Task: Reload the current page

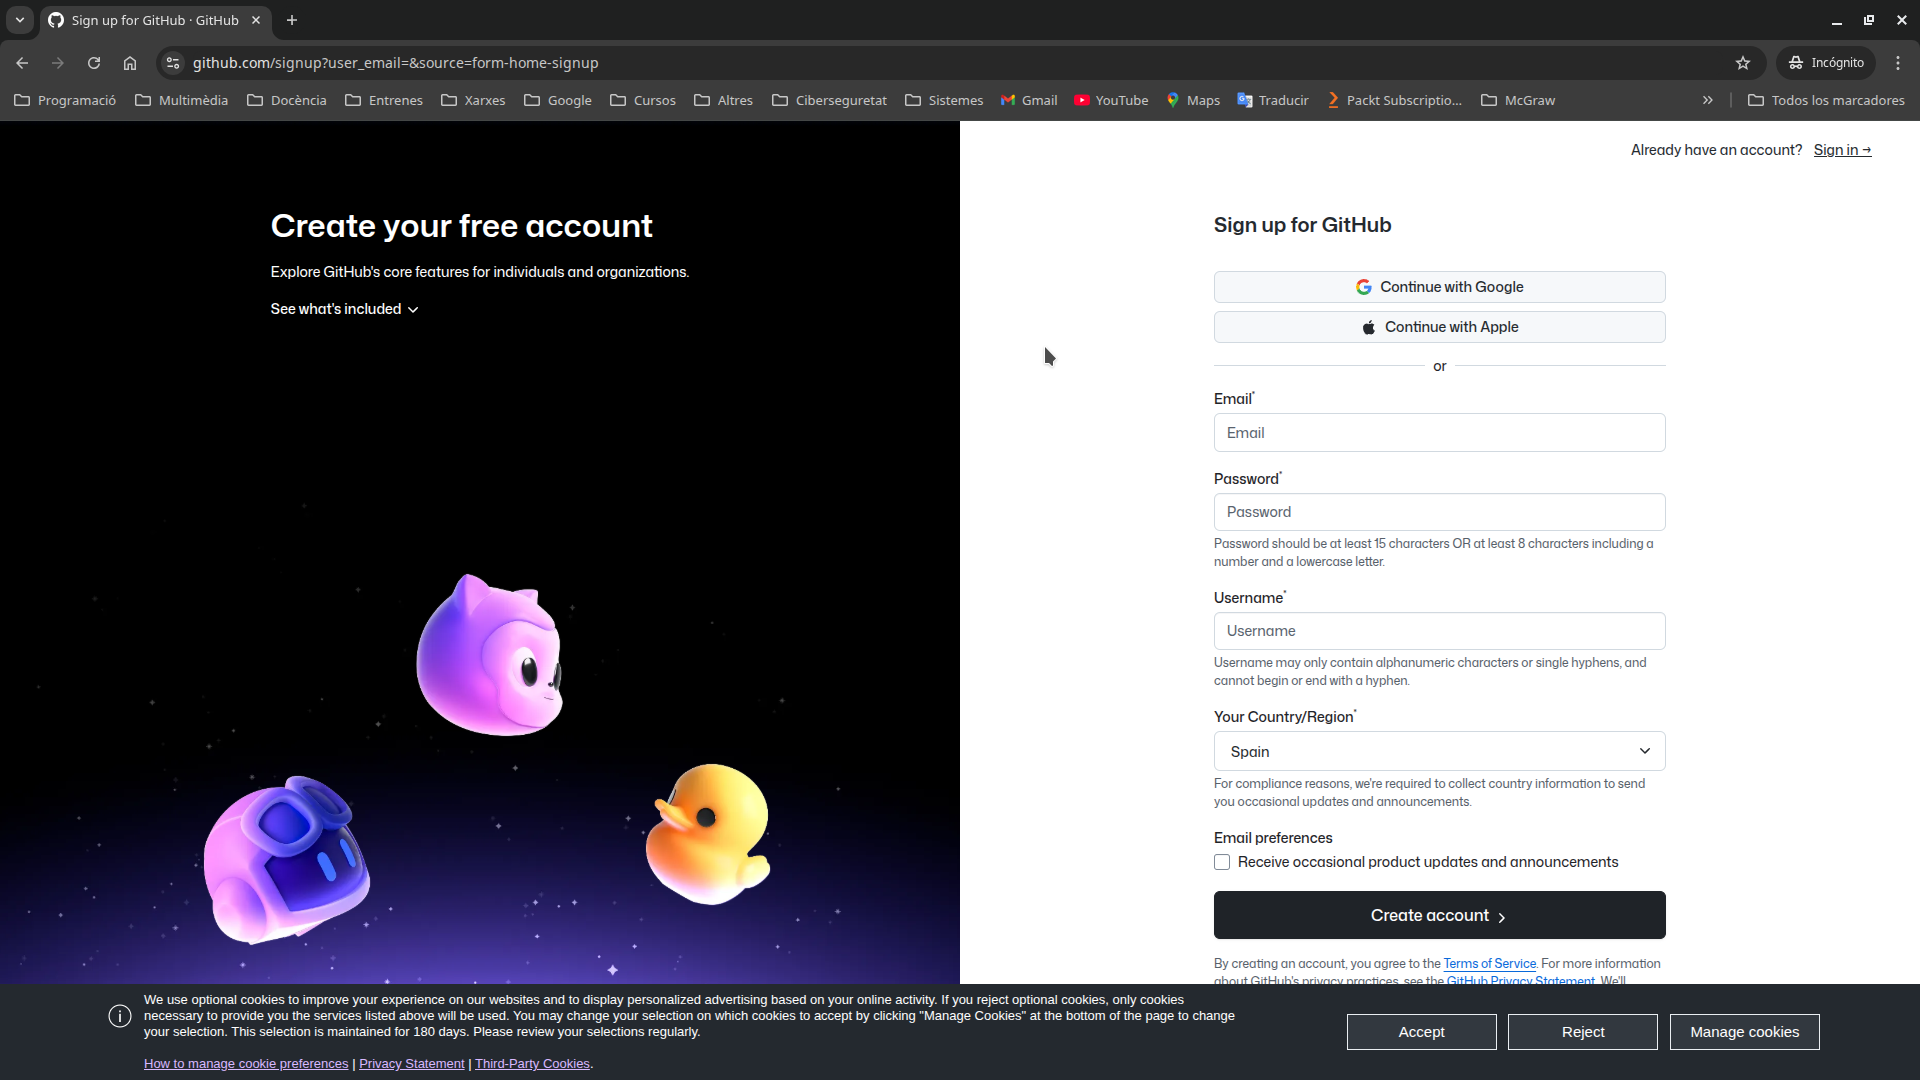Action: coord(94,62)
